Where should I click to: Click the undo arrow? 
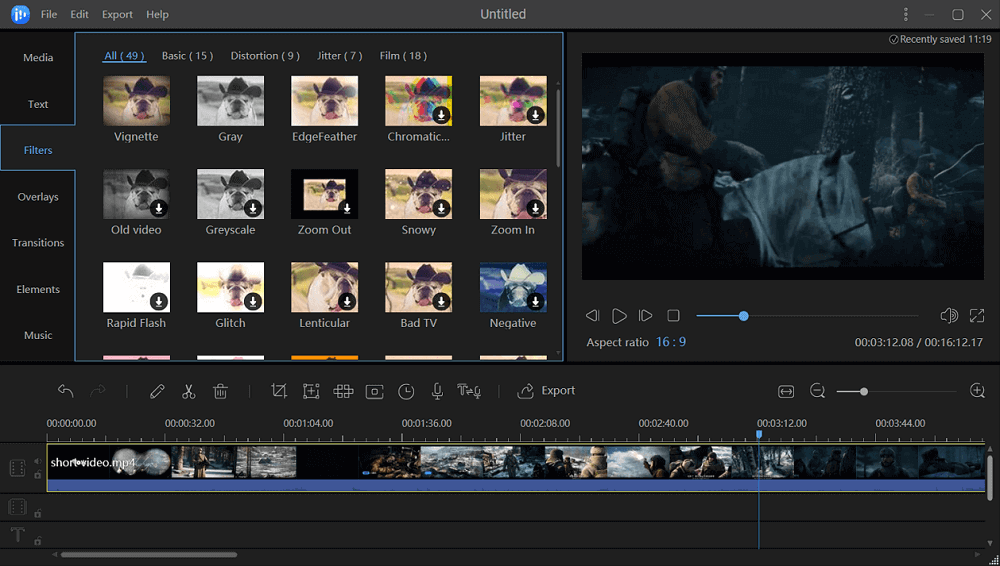[x=66, y=391]
